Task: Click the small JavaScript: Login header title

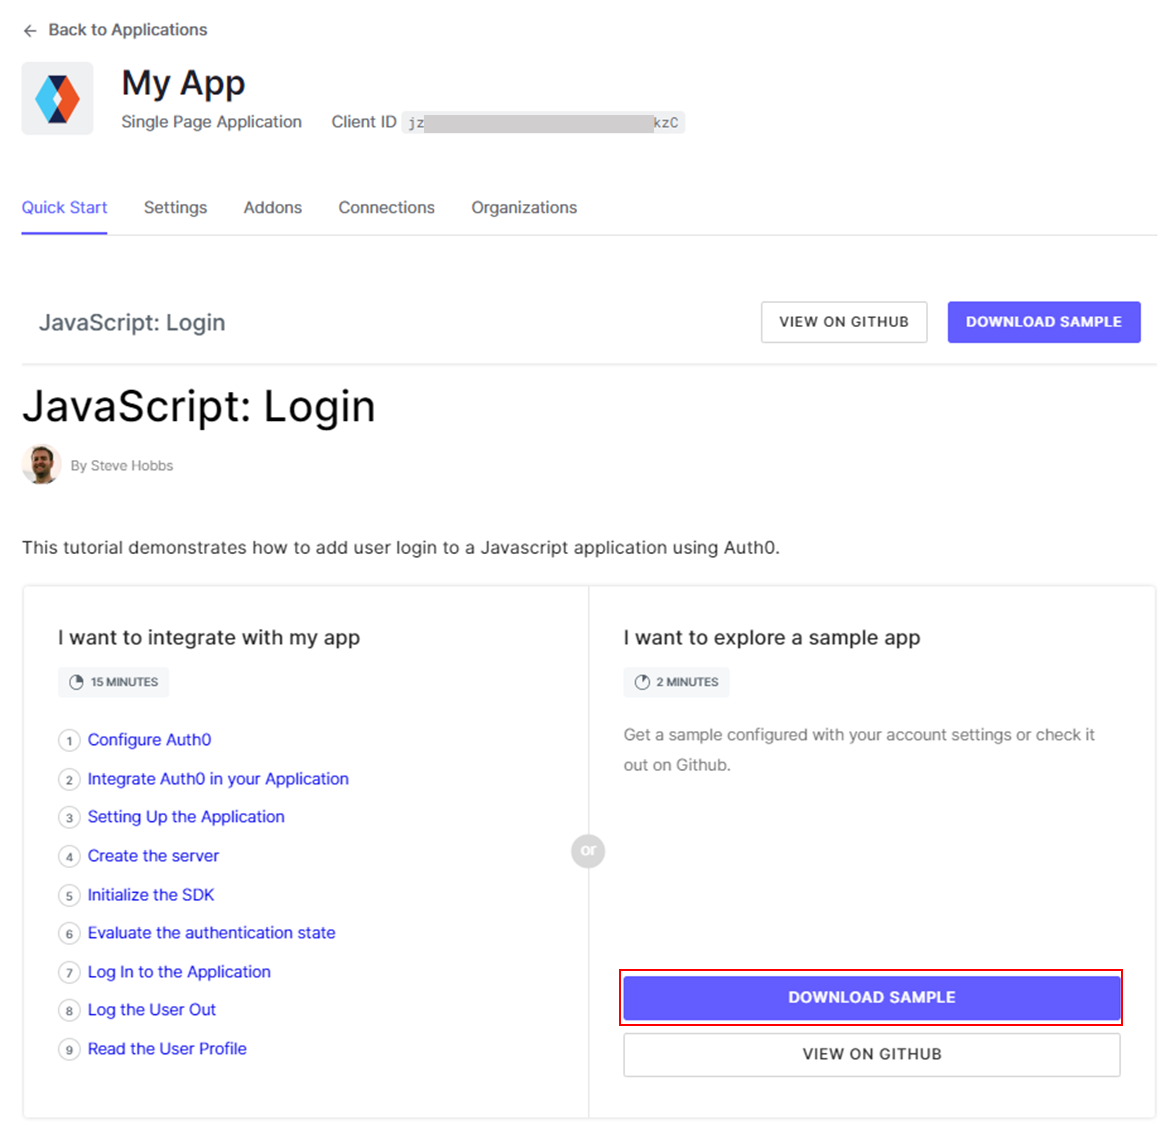Action: [x=132, y=322]
